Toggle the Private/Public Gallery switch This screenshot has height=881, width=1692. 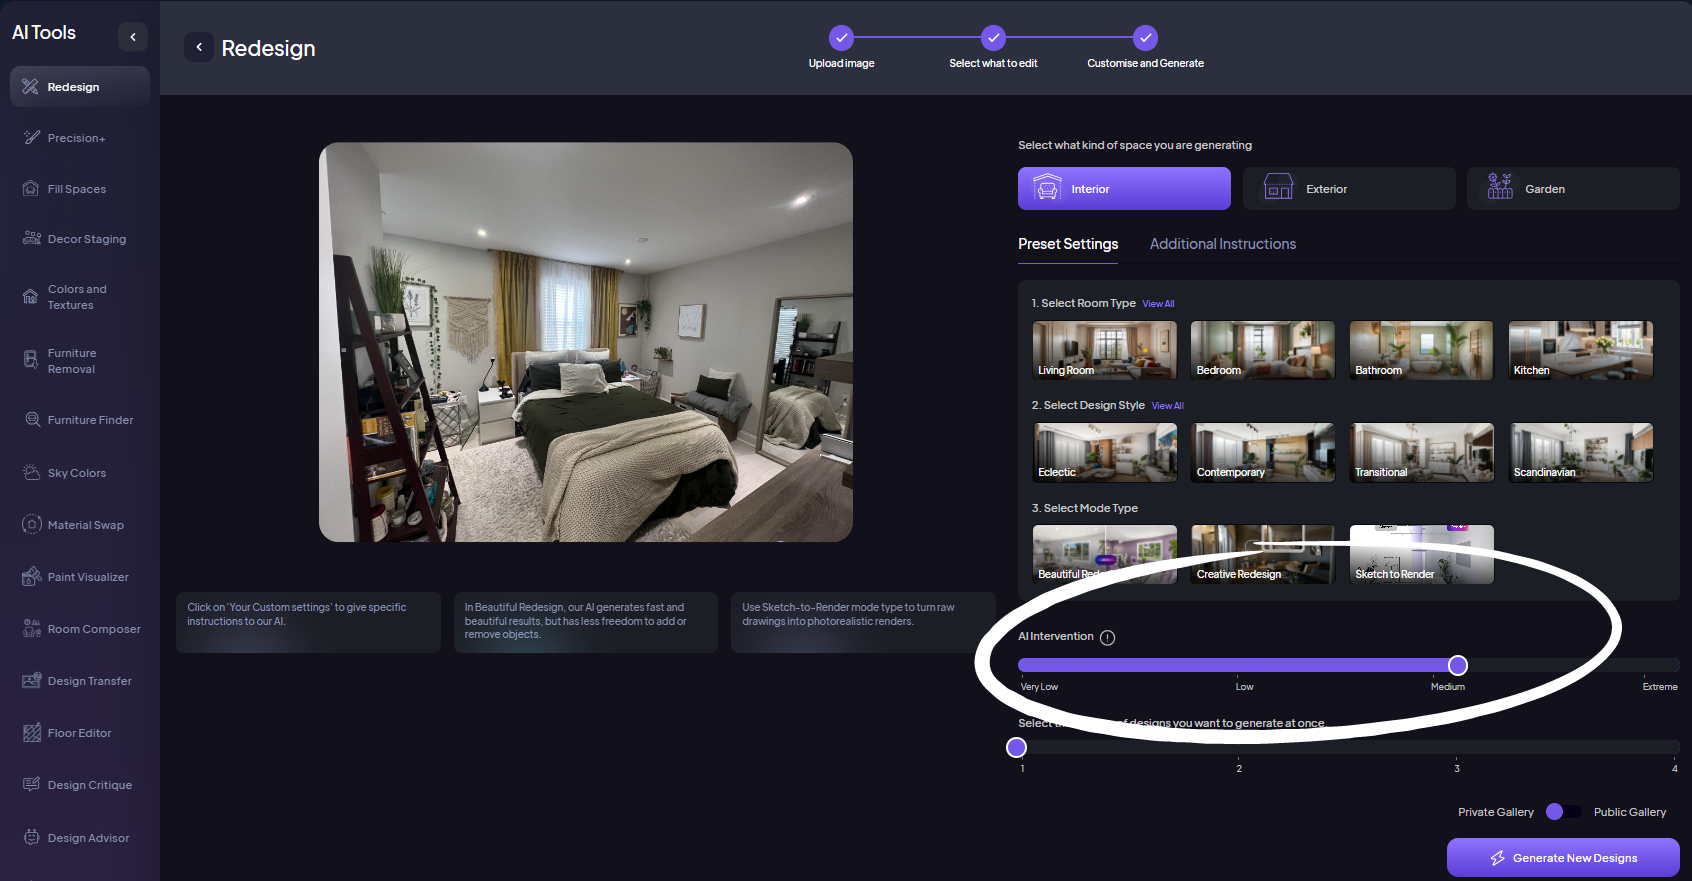coord(1563,812)
